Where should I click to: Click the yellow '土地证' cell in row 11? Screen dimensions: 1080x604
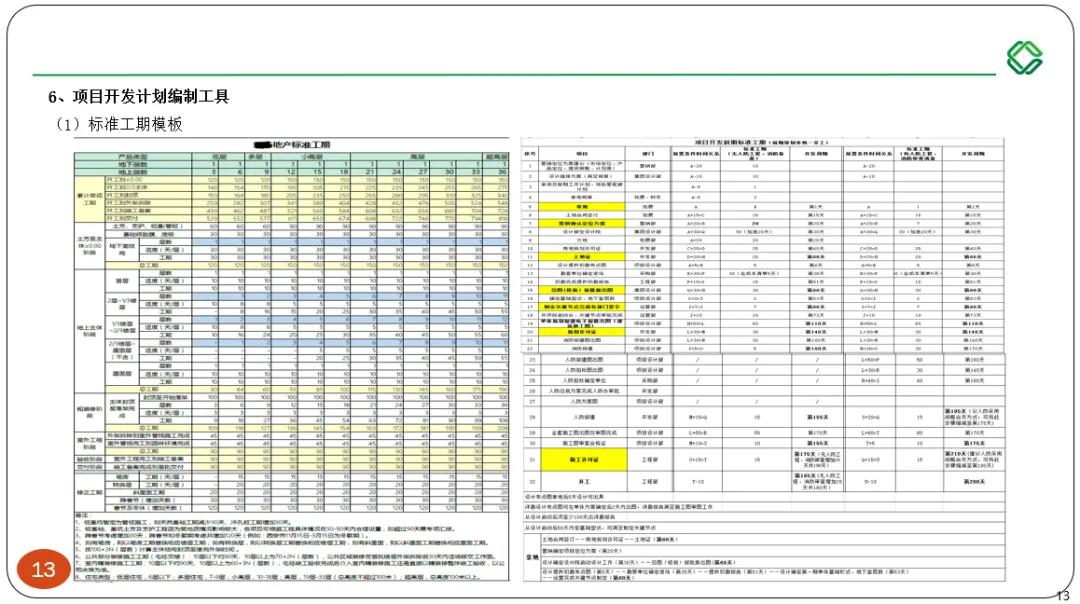point(582,256)
